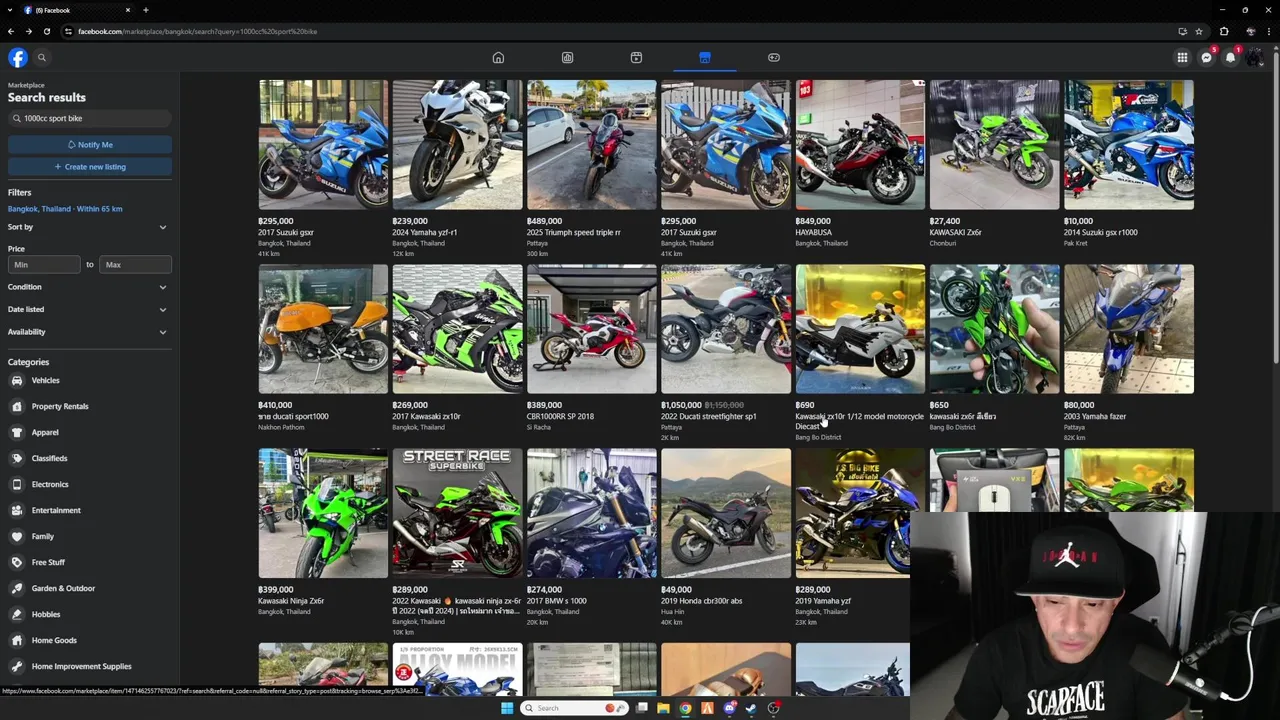Viewport: 1280px width, 720px height.
Task: Expand the Date listed filter
Action: click(x=90, y=310)
